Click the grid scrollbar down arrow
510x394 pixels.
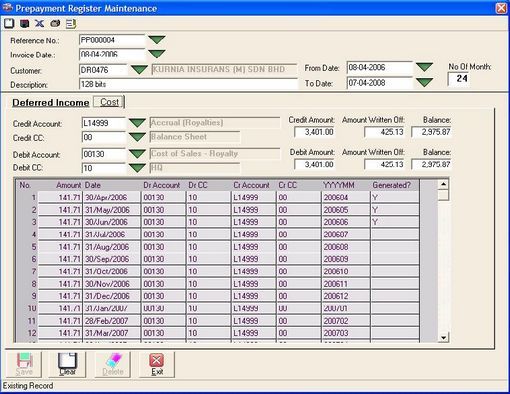tap(443, 337)
